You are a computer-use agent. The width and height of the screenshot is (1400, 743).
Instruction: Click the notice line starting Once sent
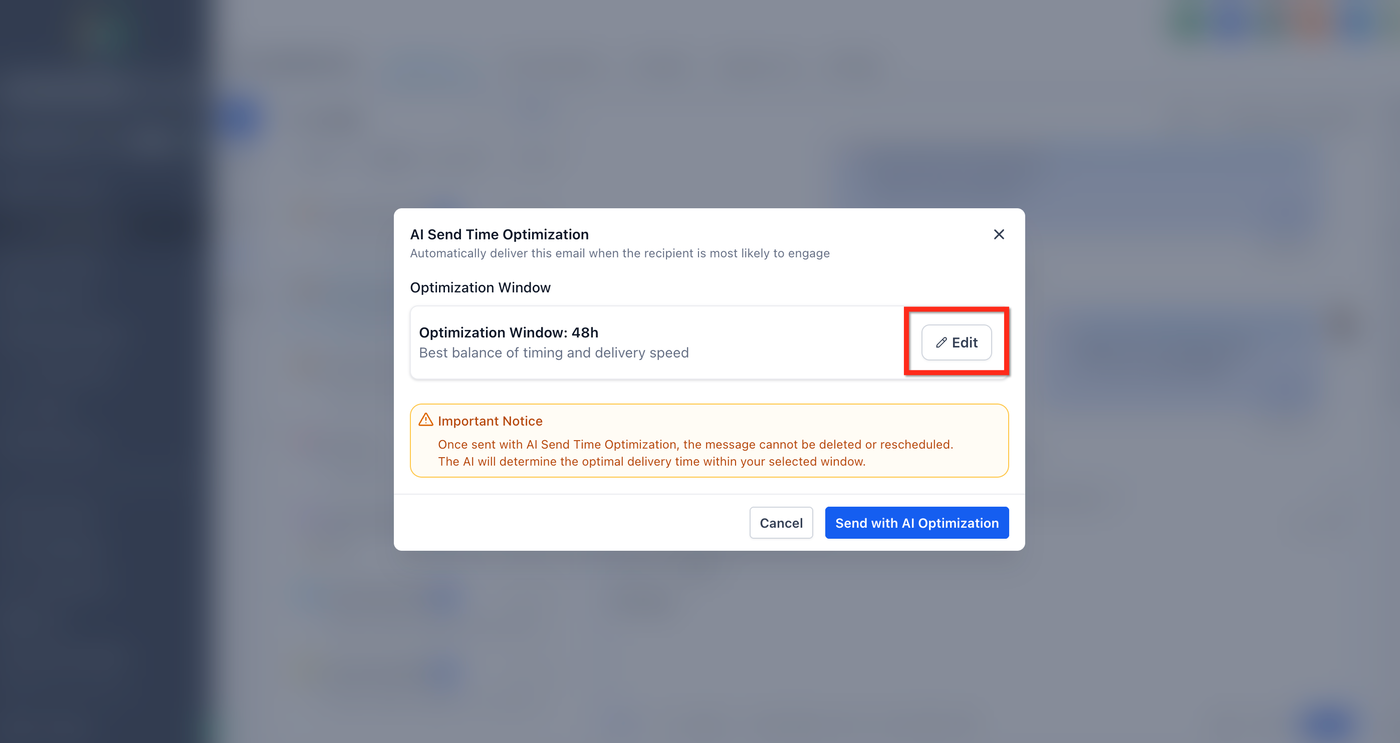coord(695,444)
